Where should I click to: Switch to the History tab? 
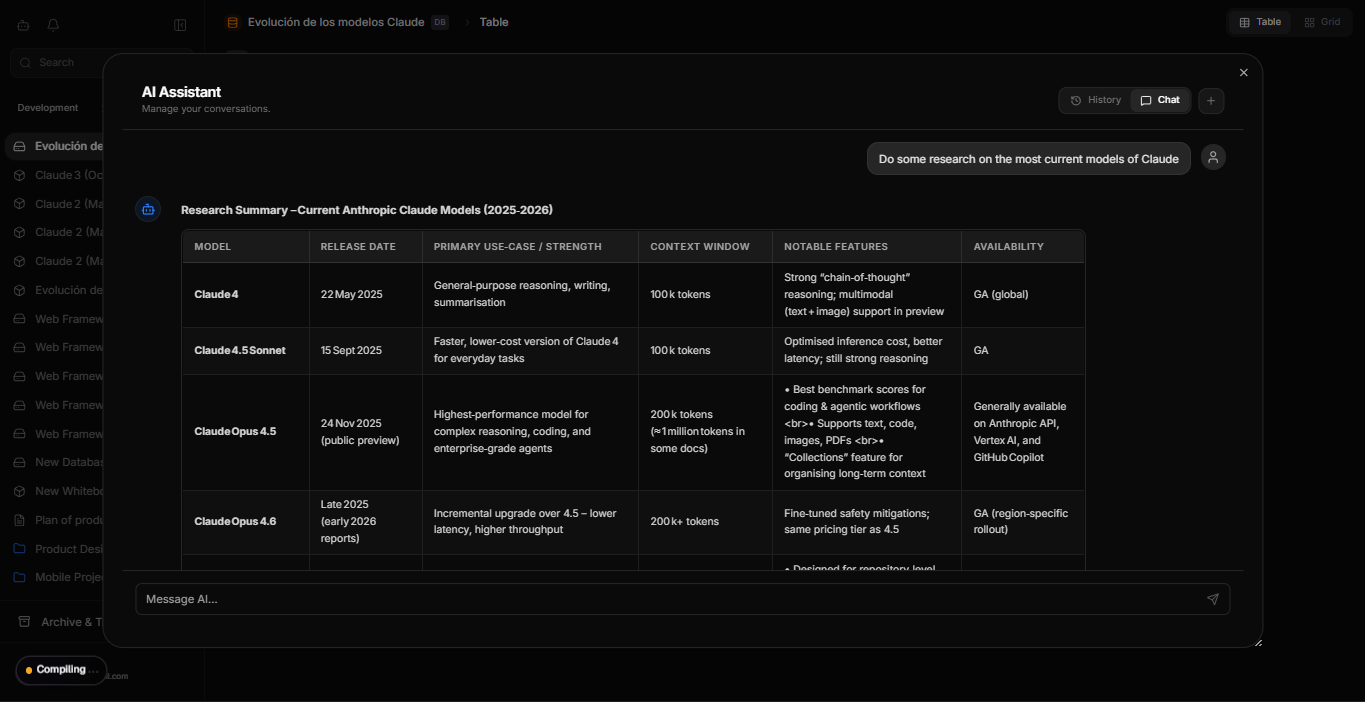tap(1096, 100)
